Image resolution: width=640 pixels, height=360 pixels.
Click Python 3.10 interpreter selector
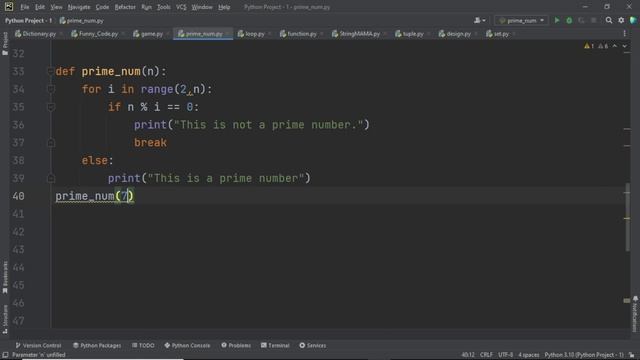click(584, 355)
